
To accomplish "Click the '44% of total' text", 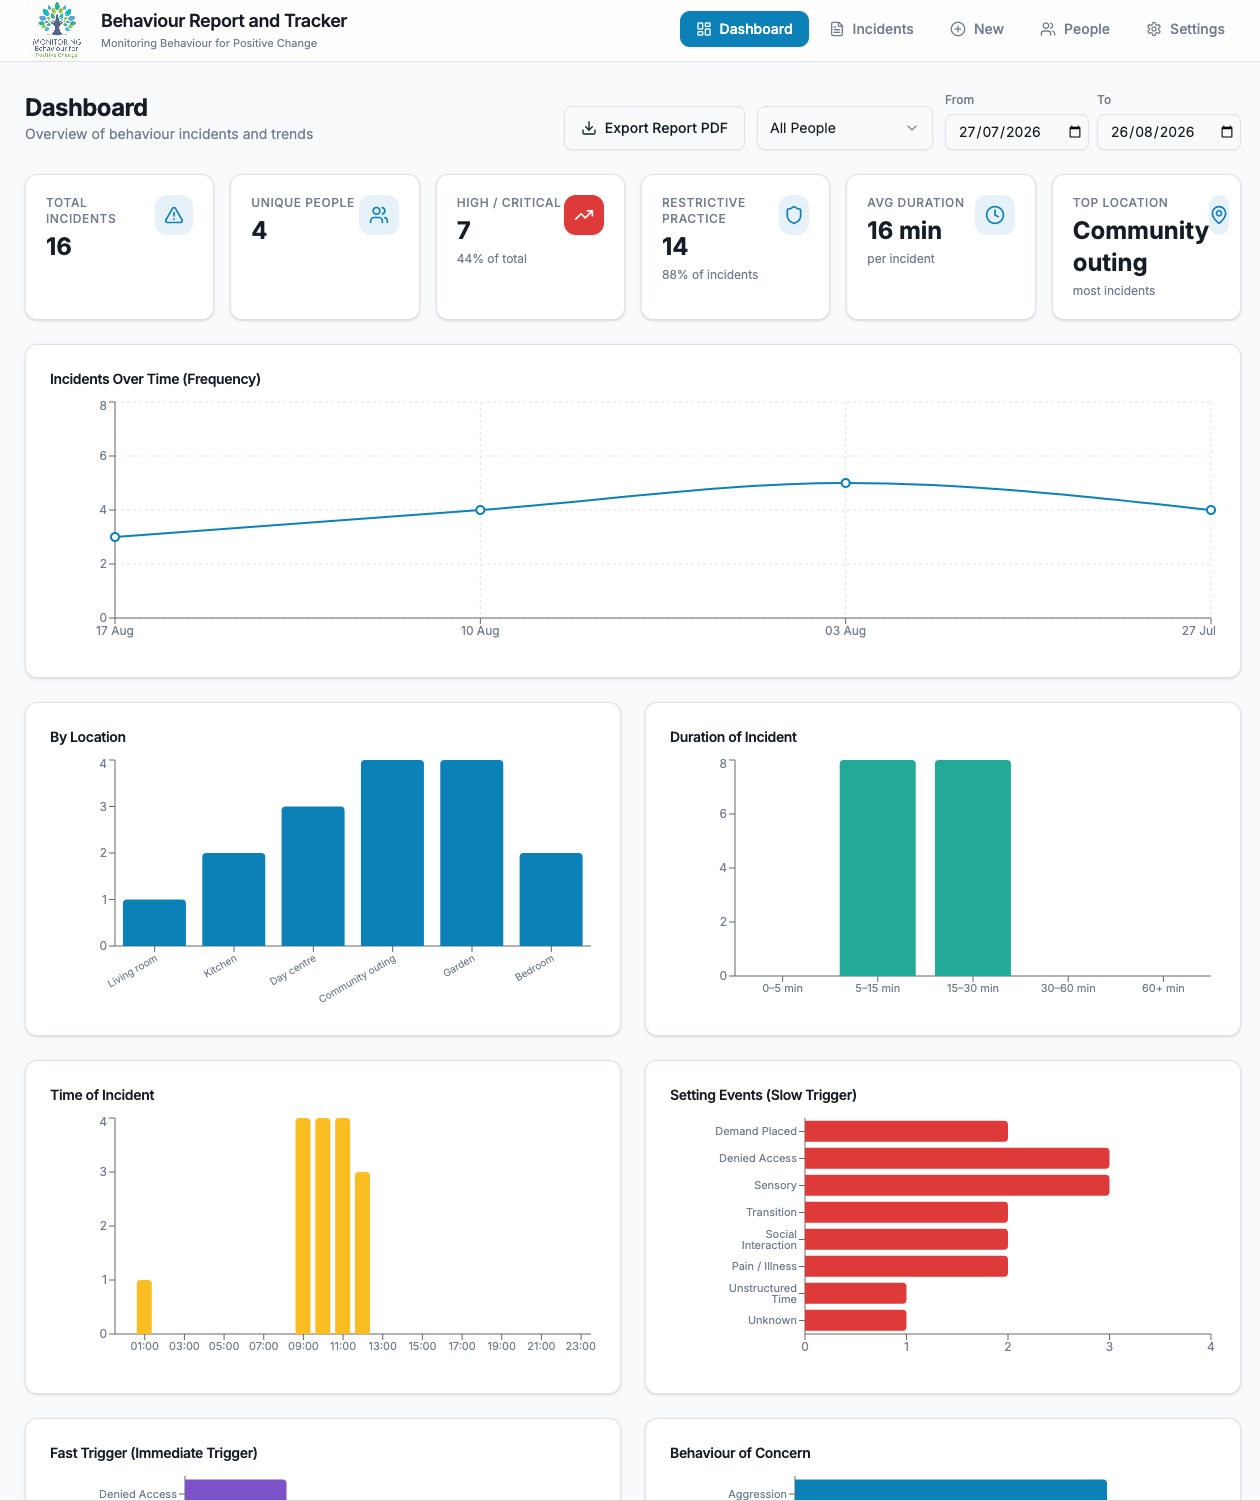I will (492, 259).
